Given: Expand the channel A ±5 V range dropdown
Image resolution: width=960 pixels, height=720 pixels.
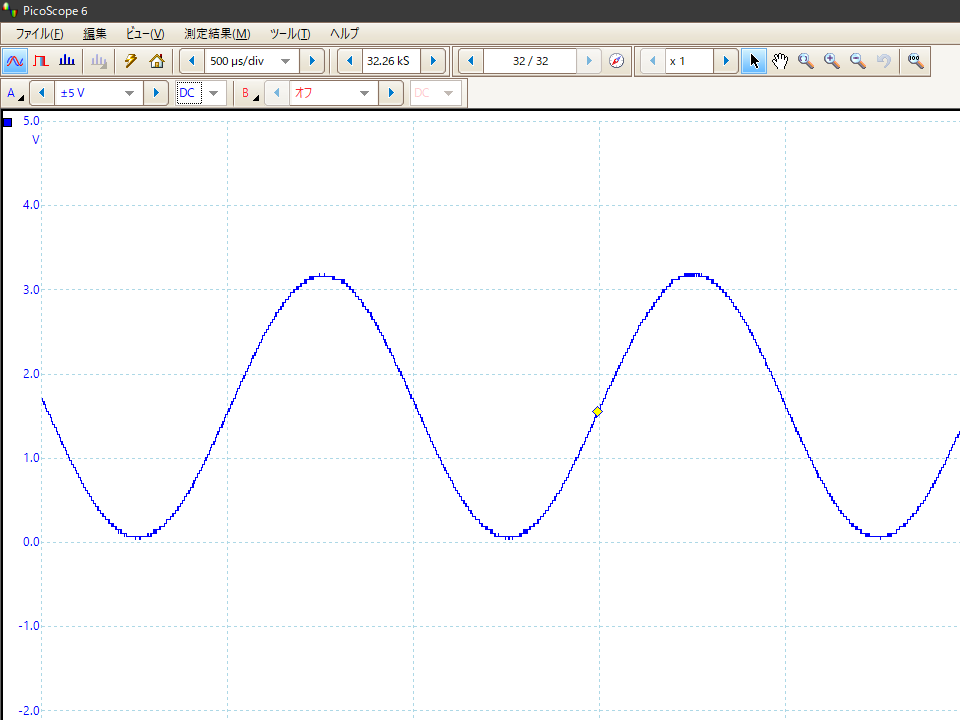Looking at the screenshot, I should [x=129, y=93].
